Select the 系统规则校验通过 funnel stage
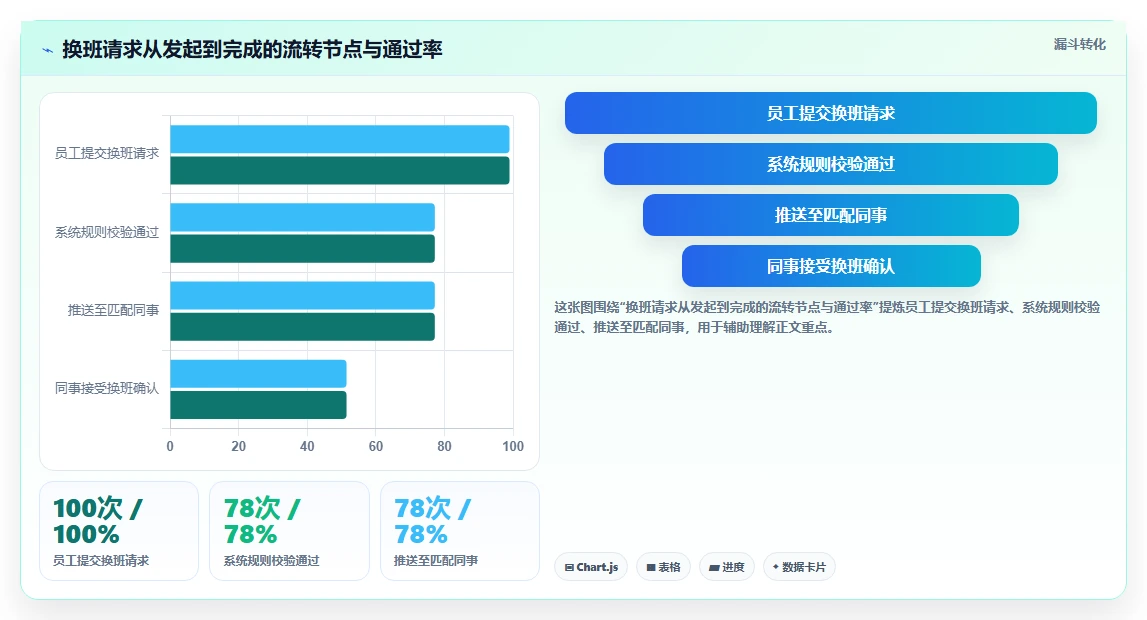This screenshot has width=1147, height=620. click(831, 165)
